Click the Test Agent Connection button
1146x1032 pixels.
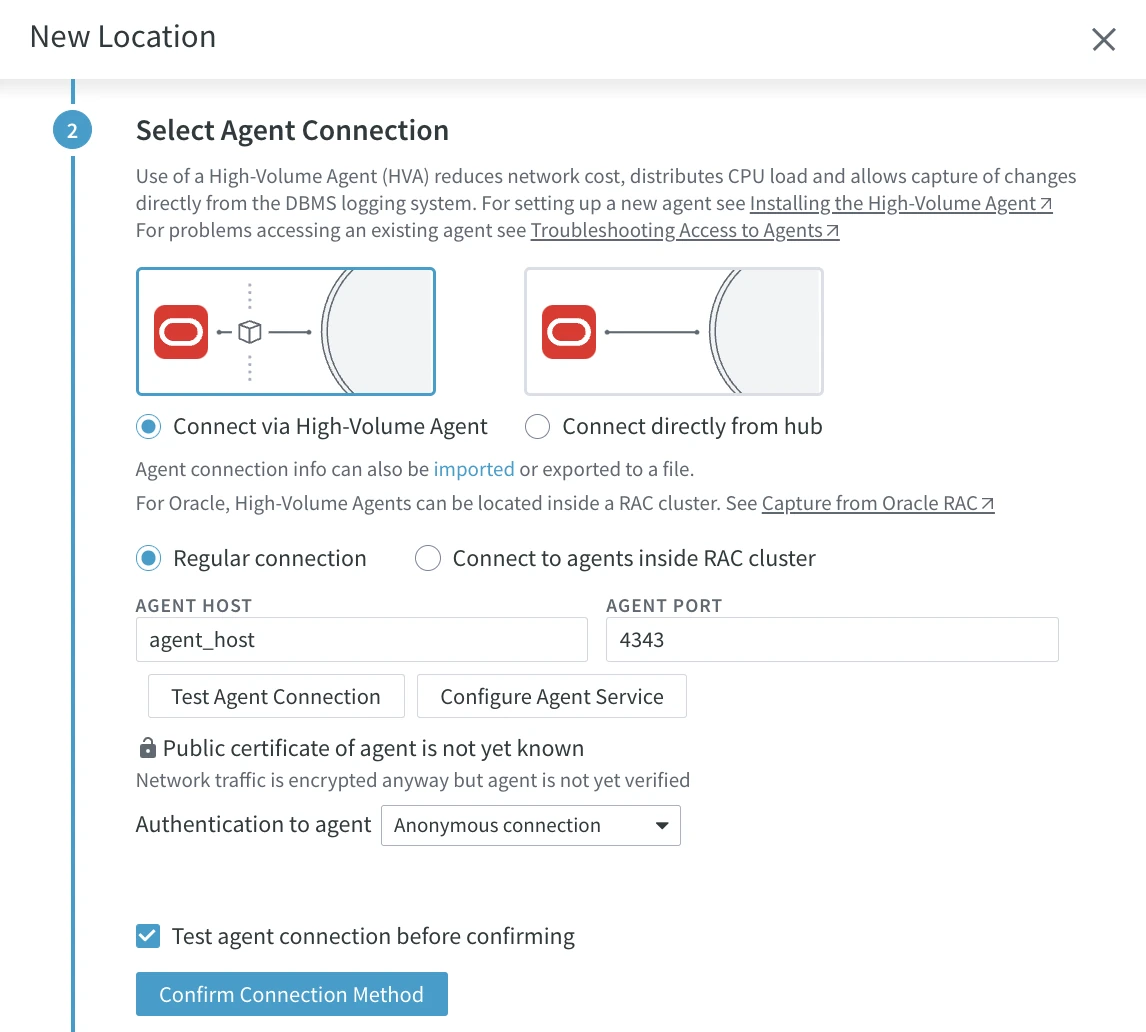click(x=276, y=696)
